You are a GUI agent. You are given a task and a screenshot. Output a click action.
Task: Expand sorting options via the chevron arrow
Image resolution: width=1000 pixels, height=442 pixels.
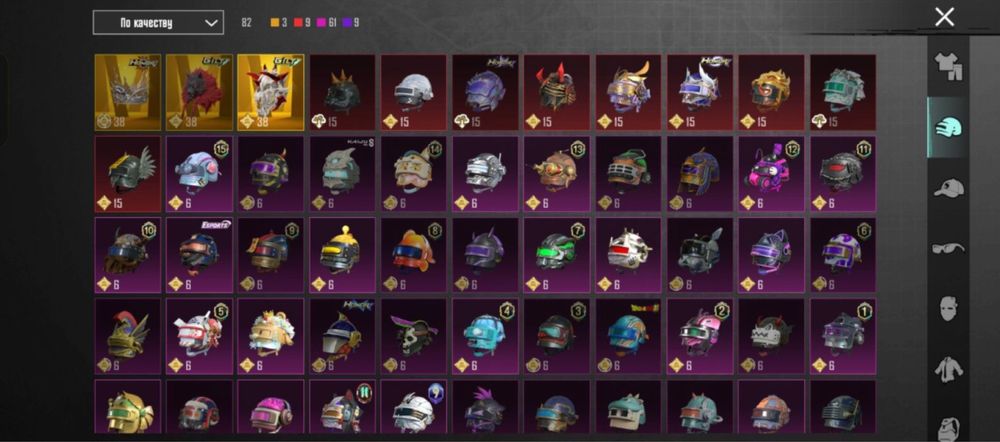[211, 23]
